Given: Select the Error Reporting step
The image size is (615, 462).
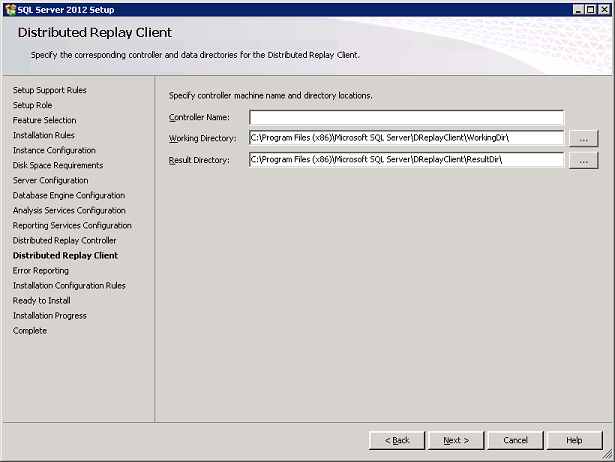Looking at the screenshot, I should coord(40,271).
